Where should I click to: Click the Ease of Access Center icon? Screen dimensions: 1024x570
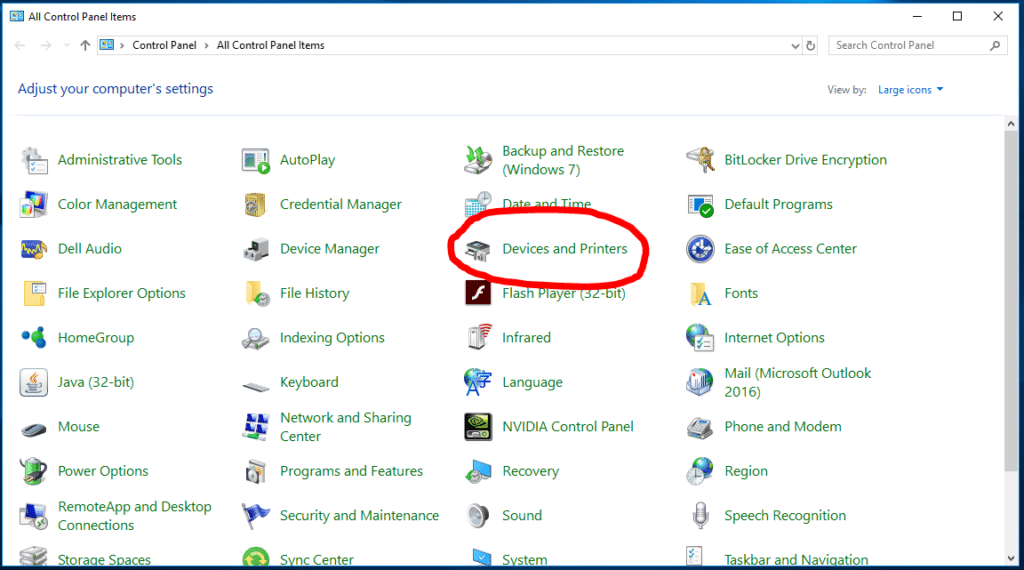pos(701,249)
